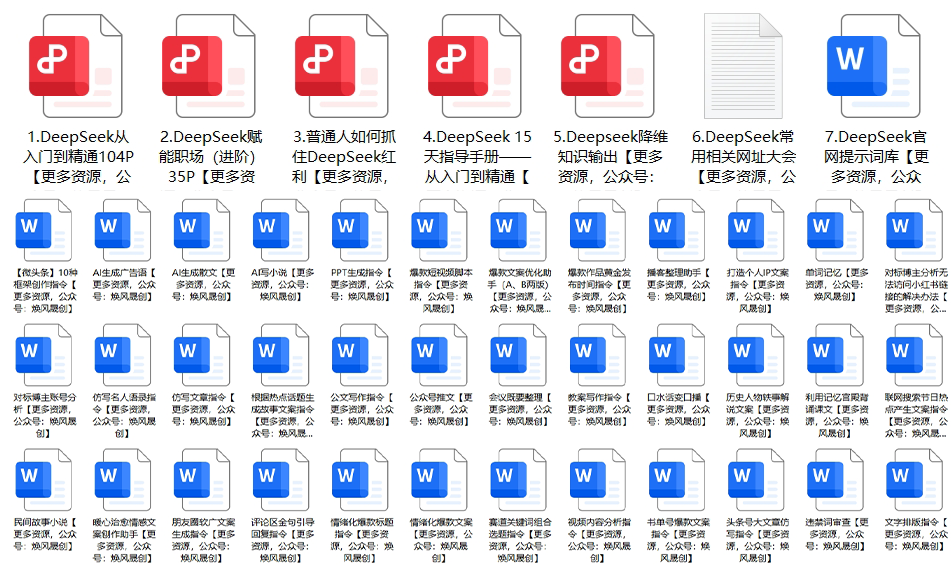Select the '公文写作指令' Word document

(358, 354)
